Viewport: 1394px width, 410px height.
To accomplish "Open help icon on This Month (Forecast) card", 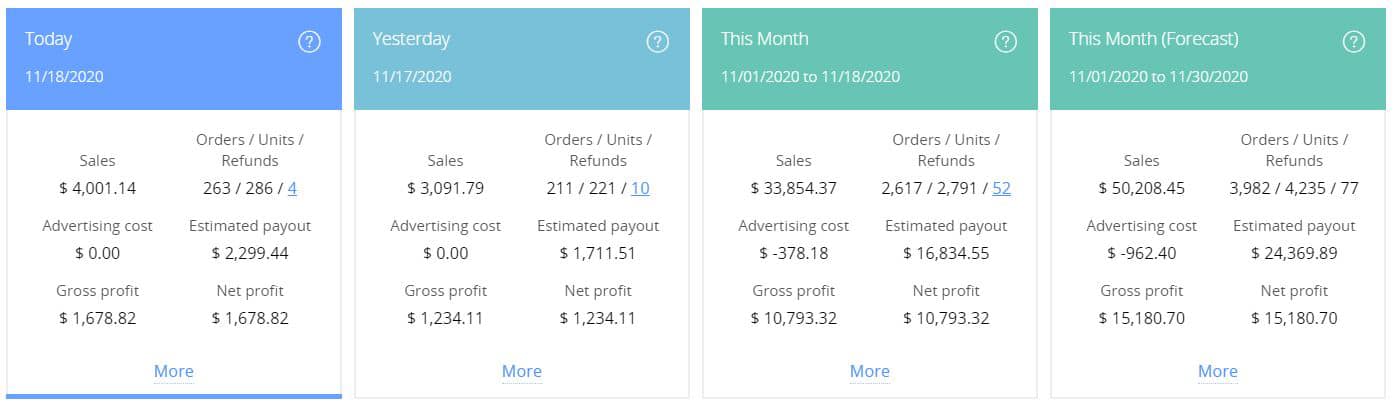I will [x=1353, y=42].
